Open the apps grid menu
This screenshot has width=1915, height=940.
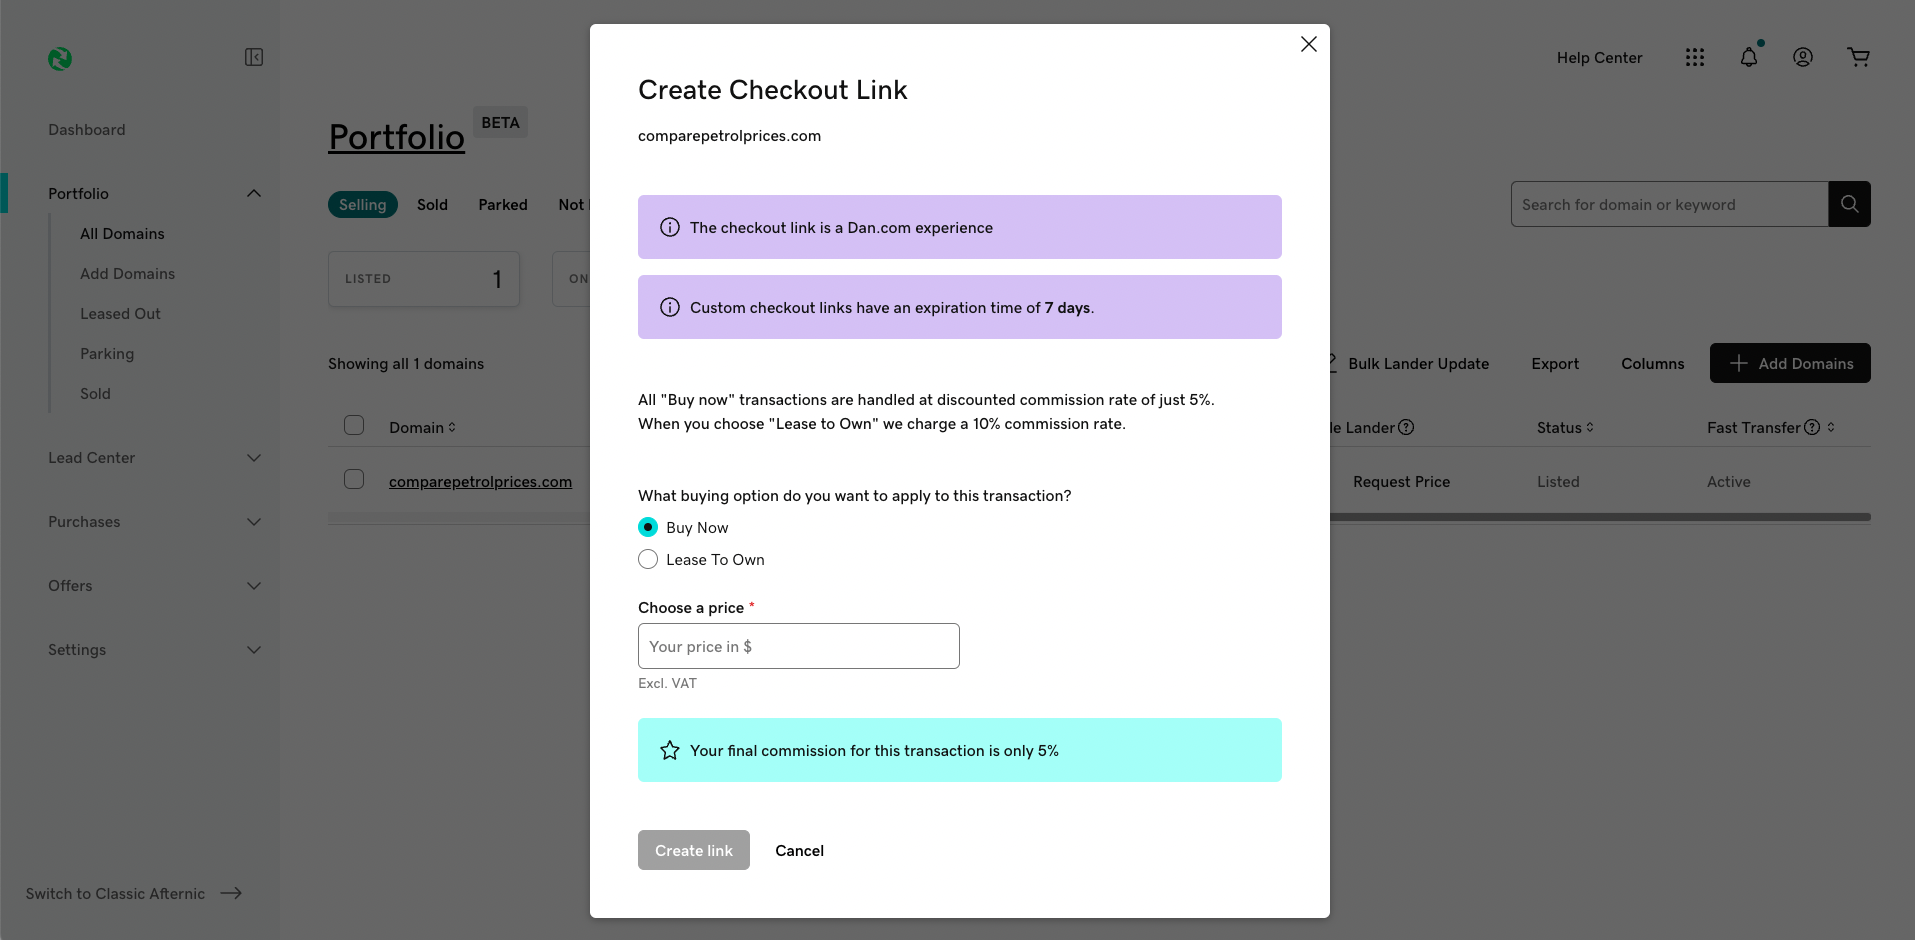tap(1694, 57)
